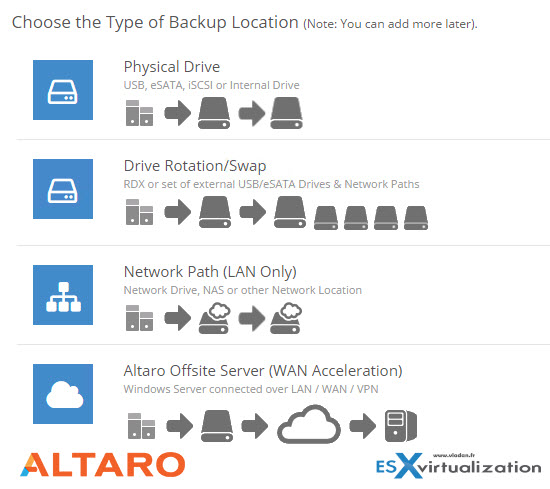Screen dimensions: 550x489
Task: Click the Physical Drive title text
Action: (x=172, y=67)
